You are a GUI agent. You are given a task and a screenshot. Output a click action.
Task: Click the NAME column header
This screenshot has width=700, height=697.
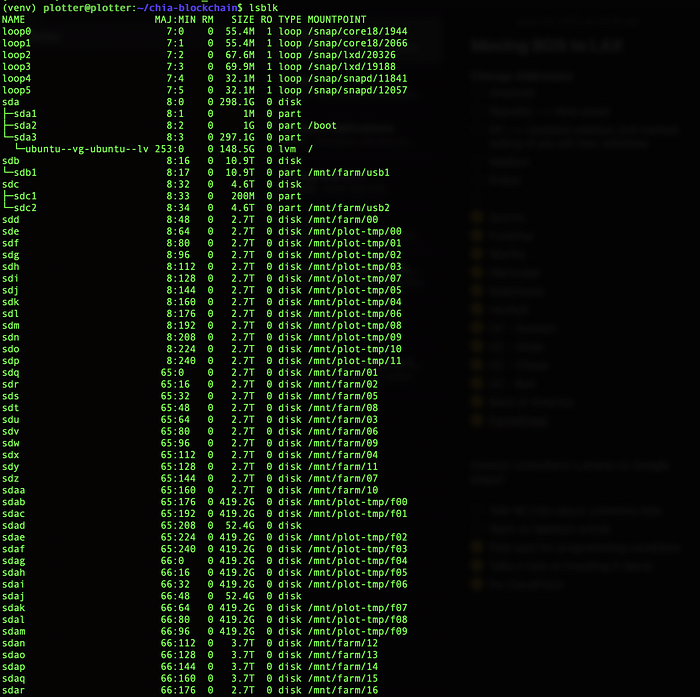(13, 20)
